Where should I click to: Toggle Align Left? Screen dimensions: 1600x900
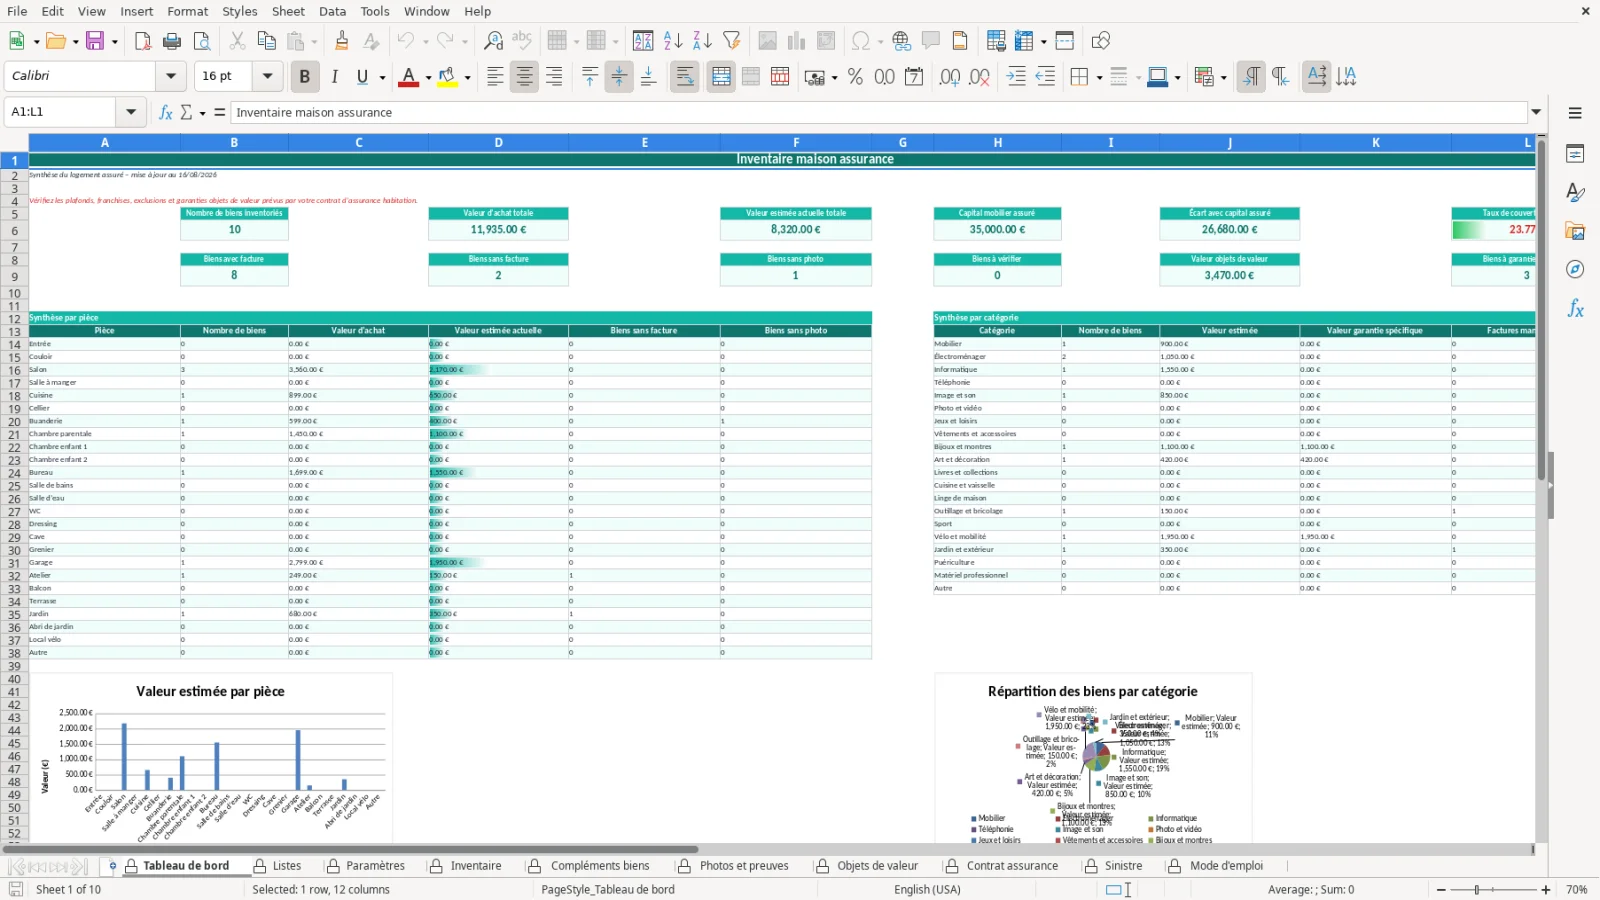pos(495,77)
